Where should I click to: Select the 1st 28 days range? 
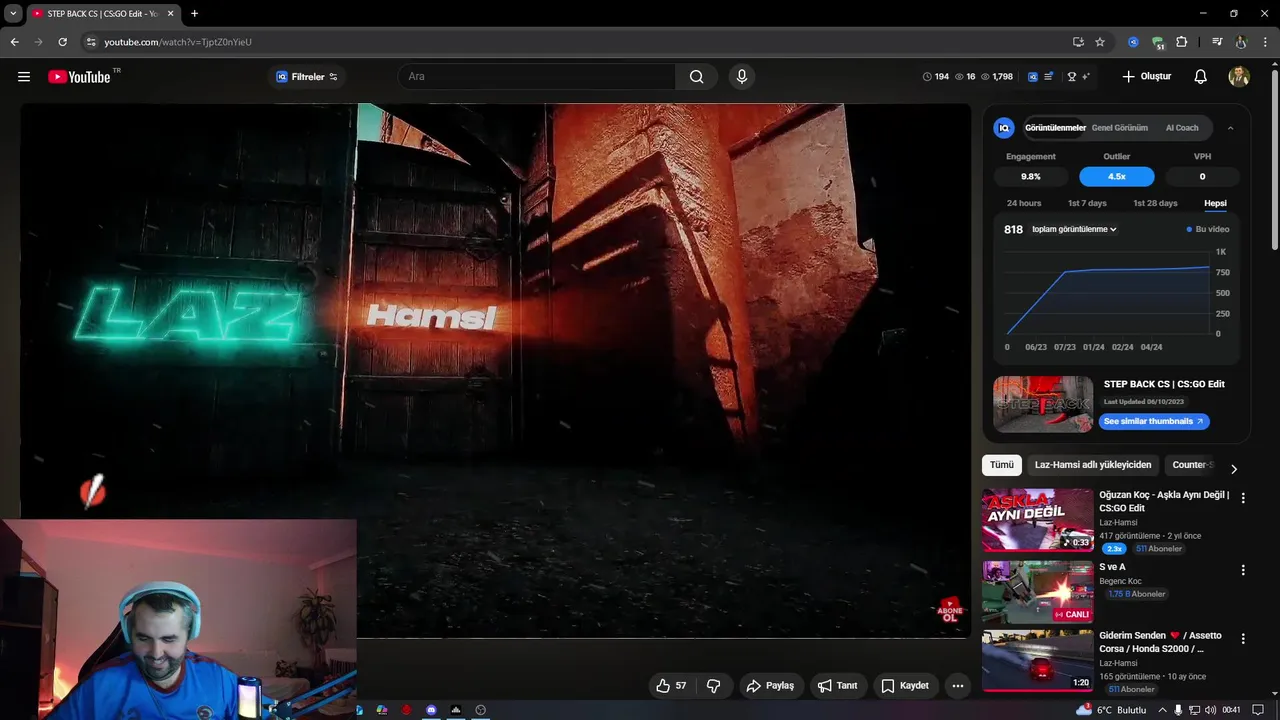(1155, 203)
